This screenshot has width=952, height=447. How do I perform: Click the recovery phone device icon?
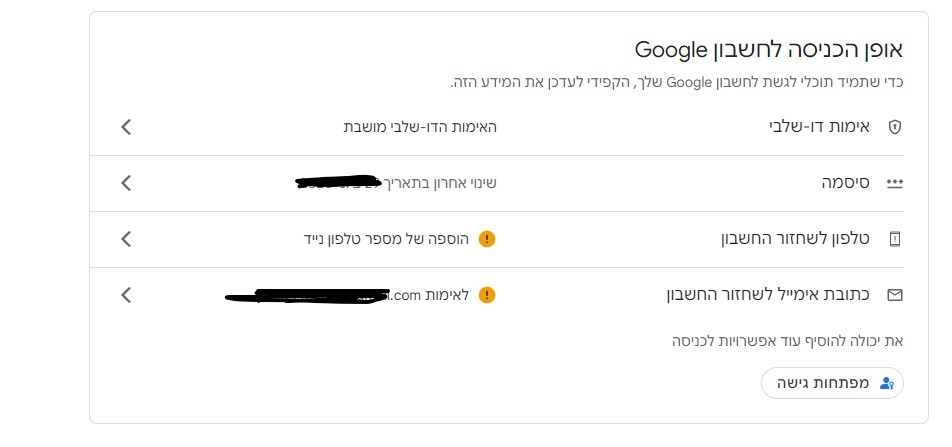[894, 239]
